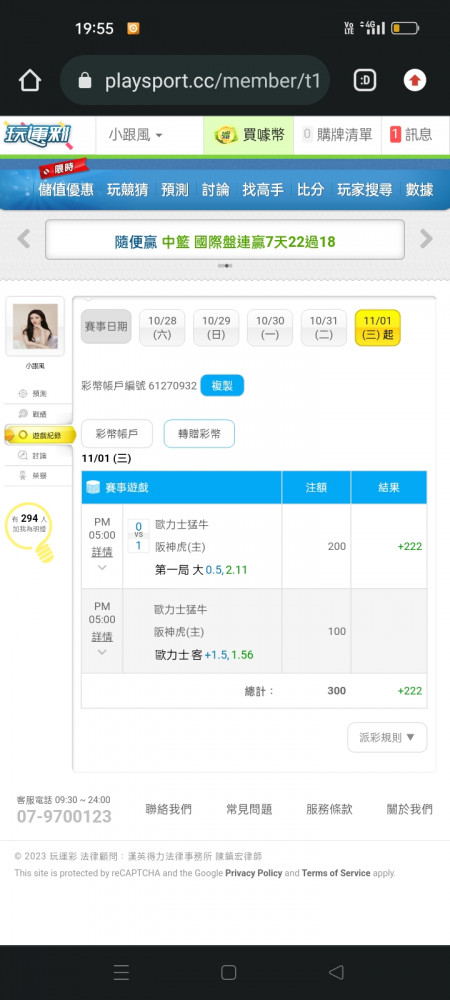Viewport: 450px width, 1000px height.
Task: Open 比分 in the navigation bar
Action: (x=310, y=189)
